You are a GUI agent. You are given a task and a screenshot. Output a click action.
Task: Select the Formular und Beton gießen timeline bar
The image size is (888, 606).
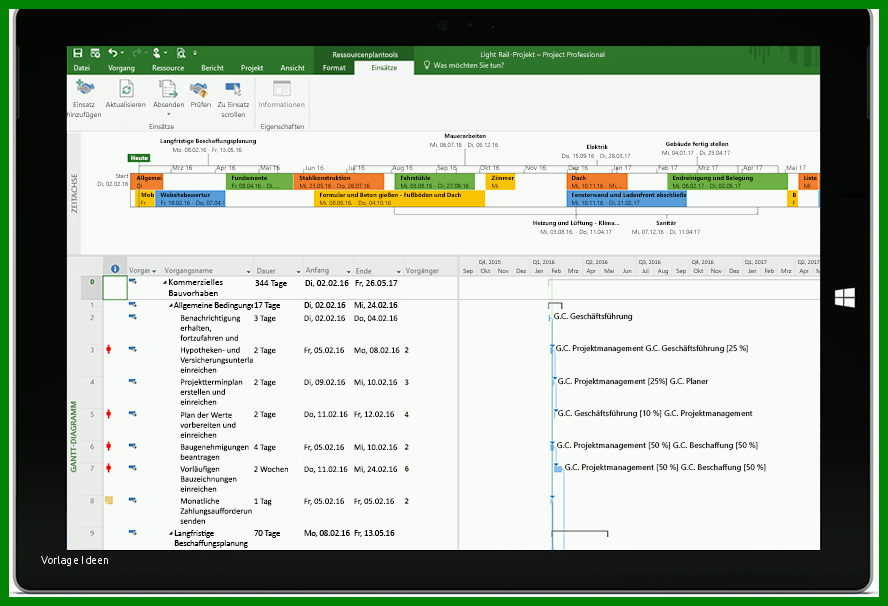tap(400, 199)
